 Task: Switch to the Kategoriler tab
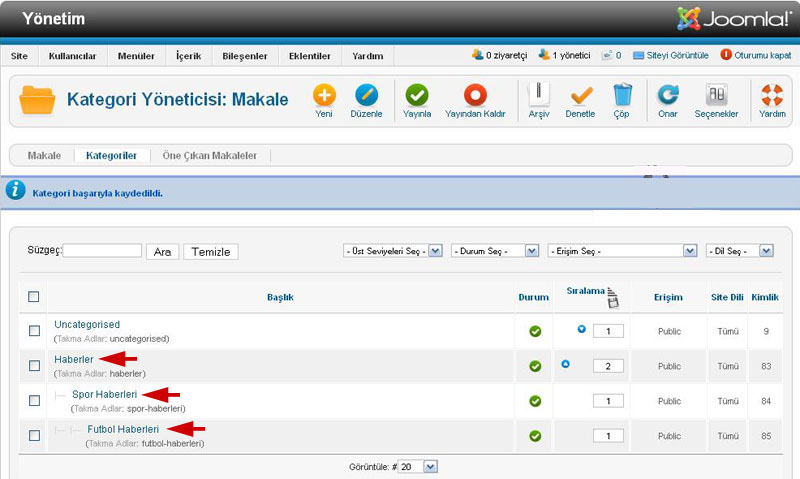(111, 156)
